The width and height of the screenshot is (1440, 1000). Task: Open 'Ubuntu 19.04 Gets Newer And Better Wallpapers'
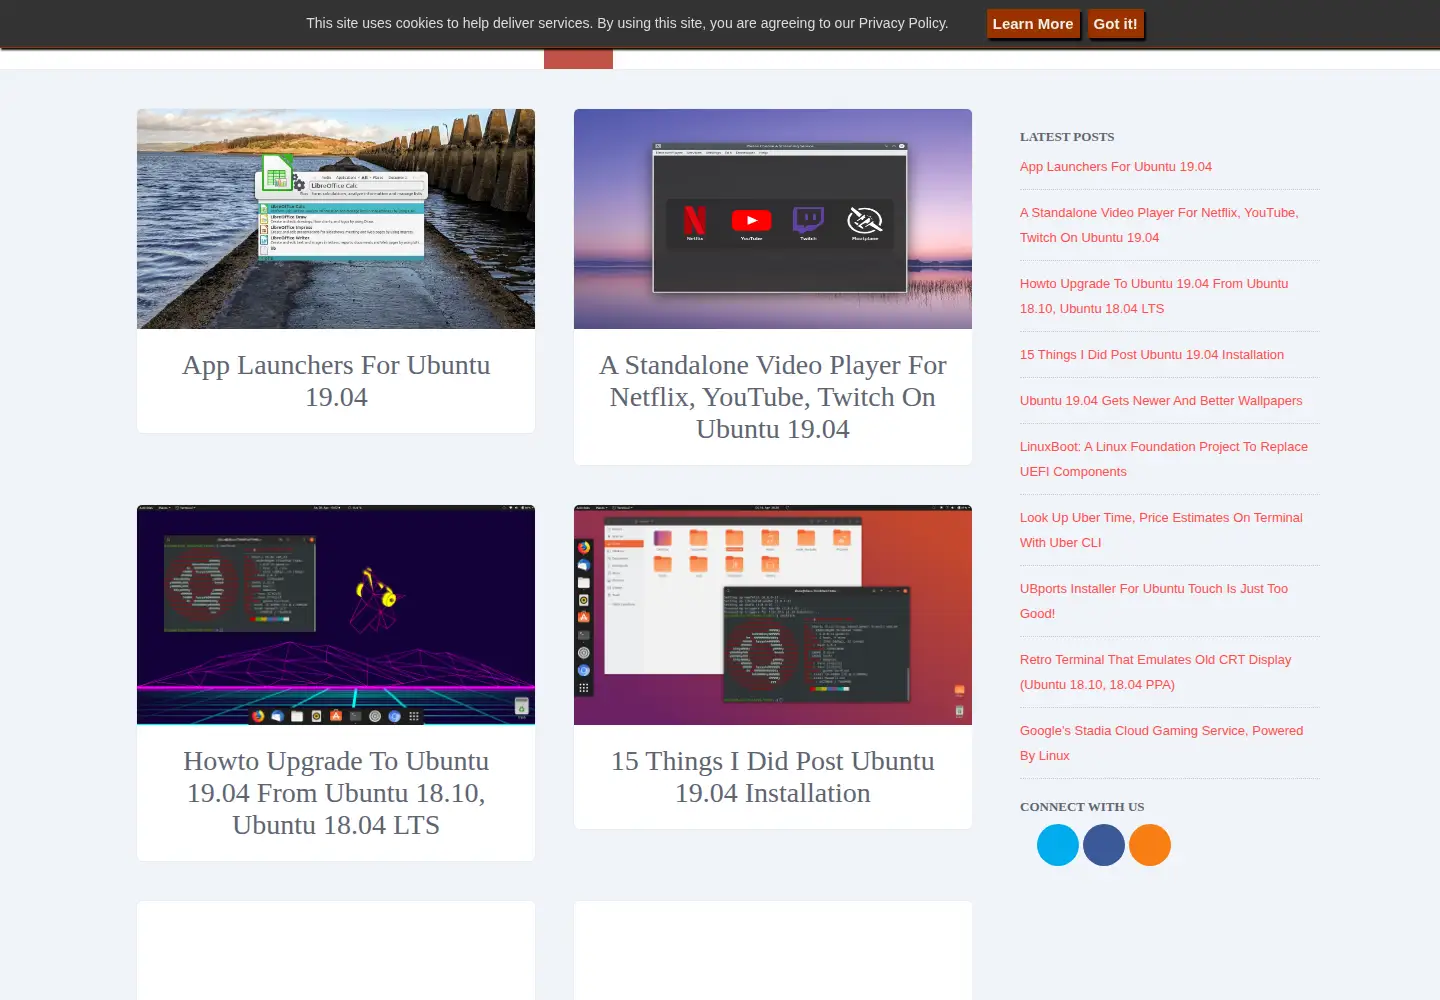[x=1161, y=401]
